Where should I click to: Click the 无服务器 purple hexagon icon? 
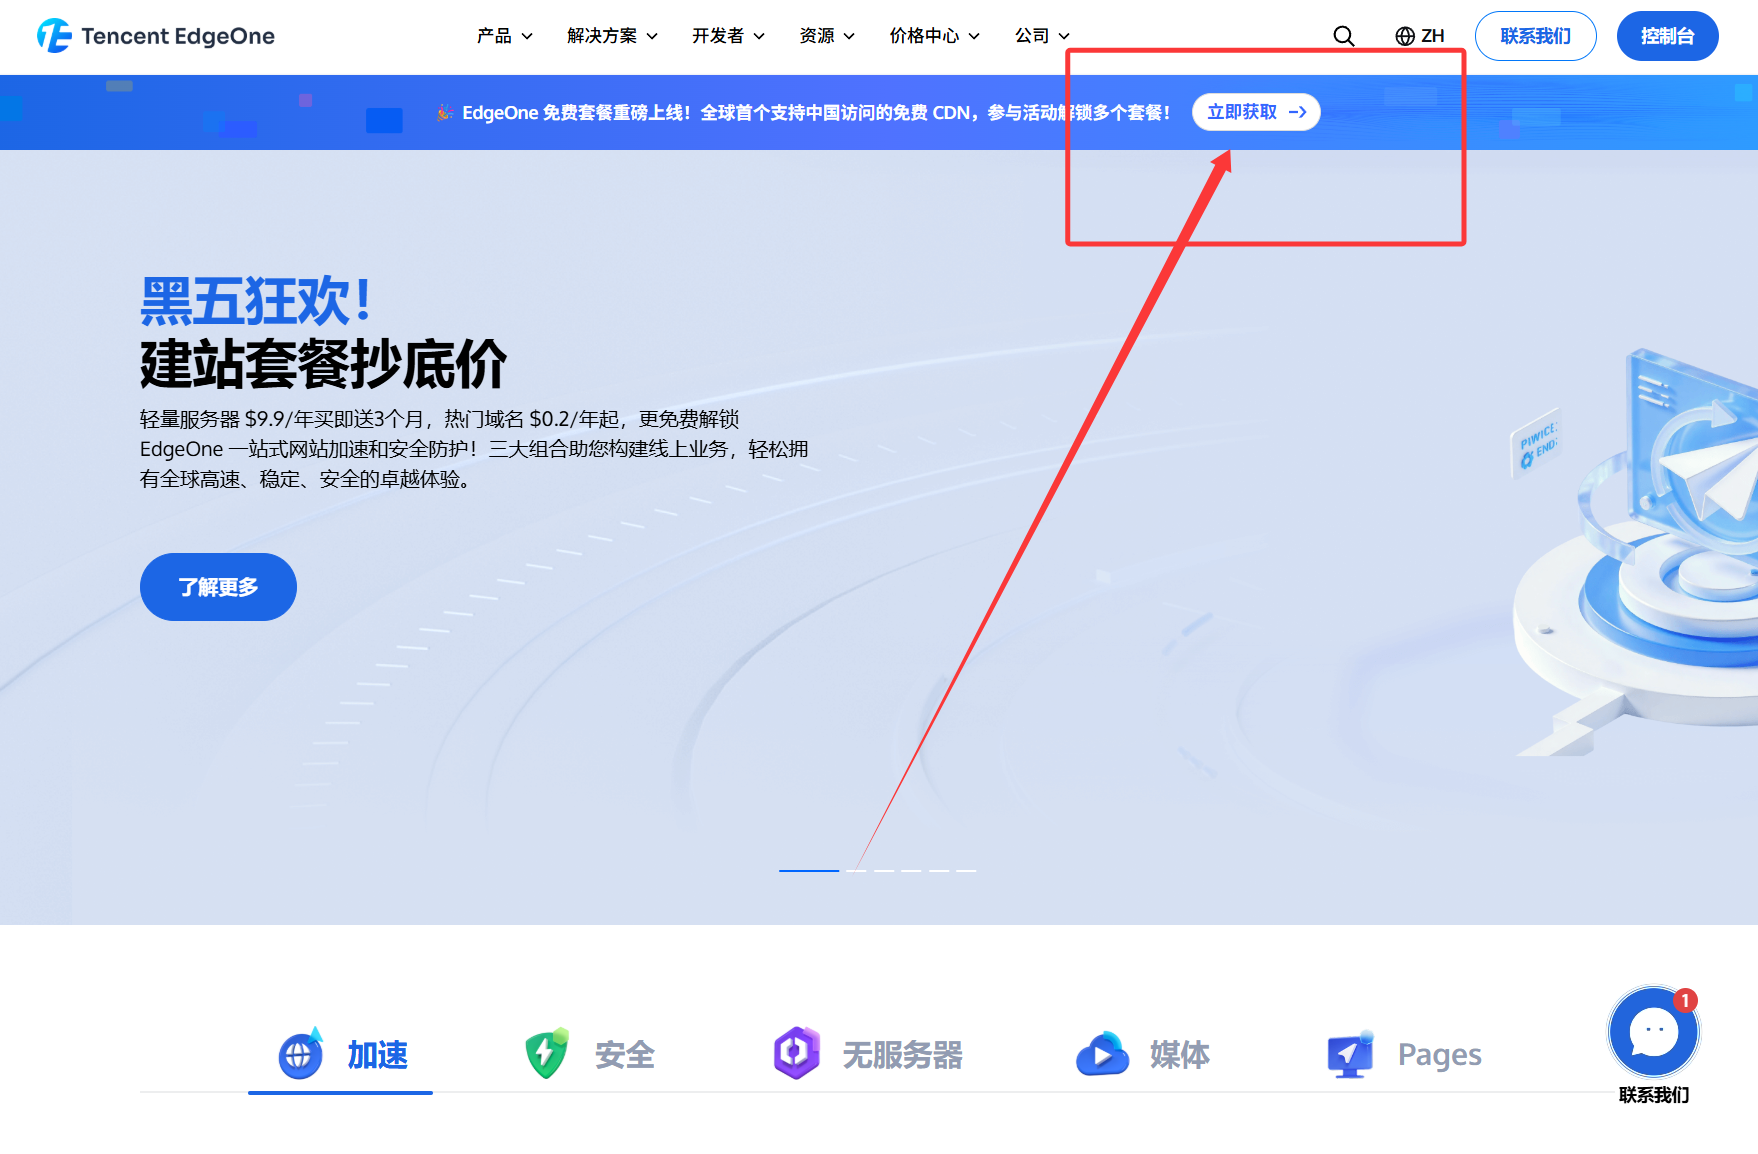click(x=796, y=1053)
